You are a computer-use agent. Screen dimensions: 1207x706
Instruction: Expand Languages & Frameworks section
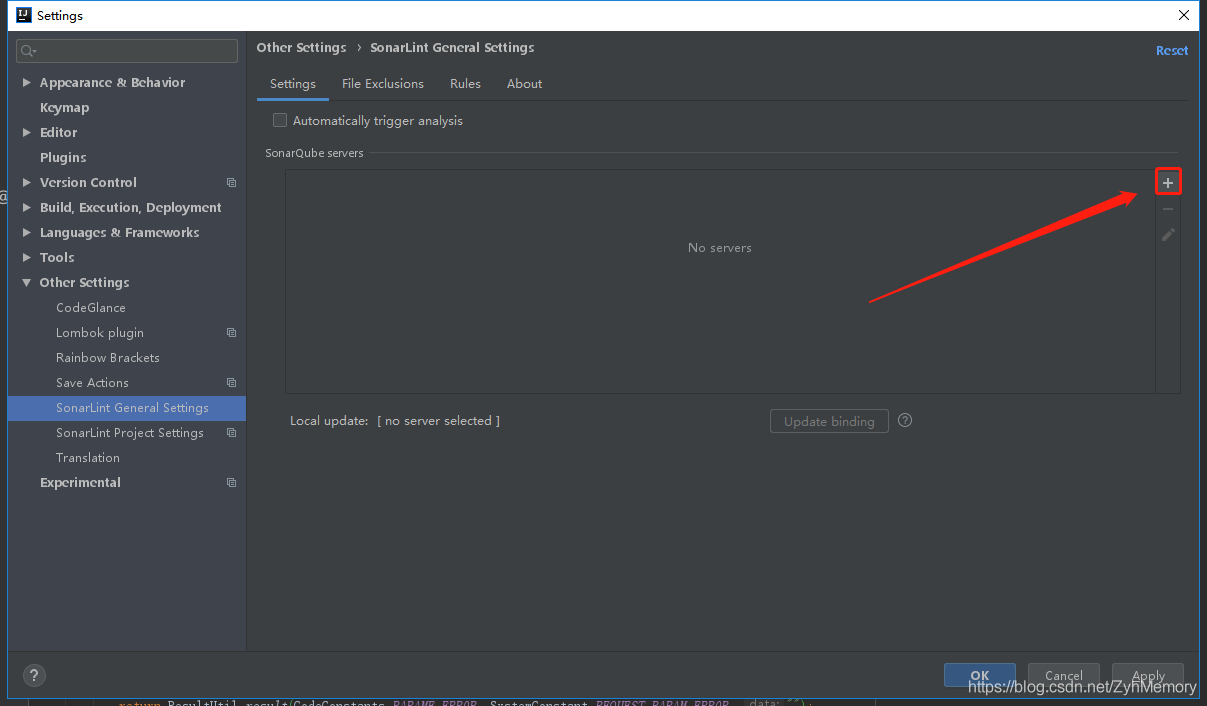(x=27, y=233)
